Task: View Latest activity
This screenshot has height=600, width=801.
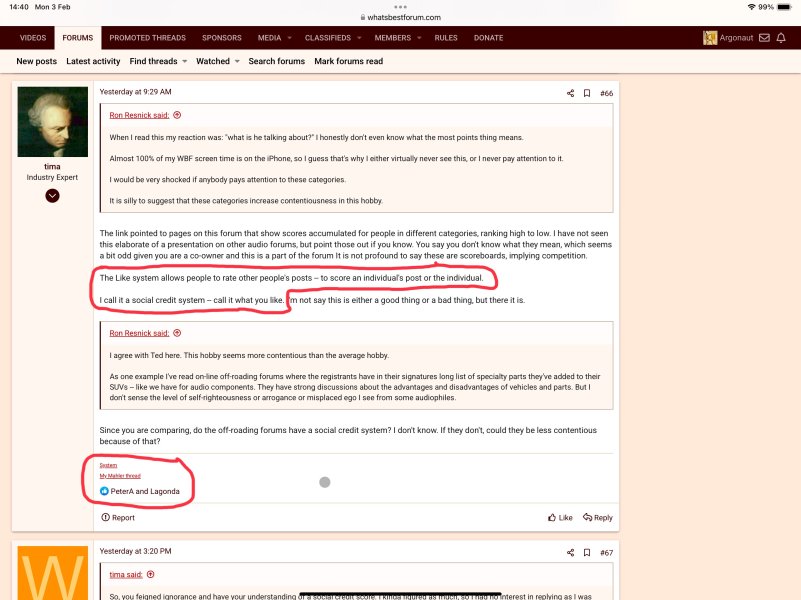Action: point(93,61)
